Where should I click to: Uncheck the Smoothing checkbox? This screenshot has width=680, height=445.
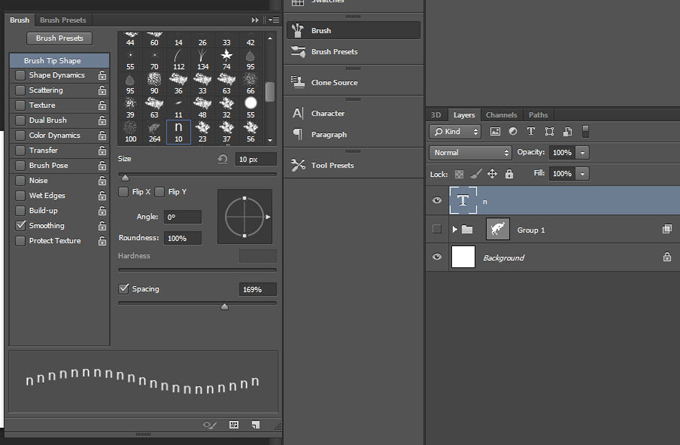tap(20, 226)
